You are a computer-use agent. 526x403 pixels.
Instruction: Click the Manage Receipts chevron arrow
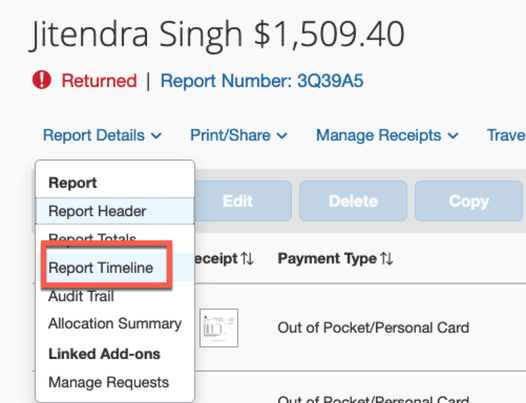point(453,136)
